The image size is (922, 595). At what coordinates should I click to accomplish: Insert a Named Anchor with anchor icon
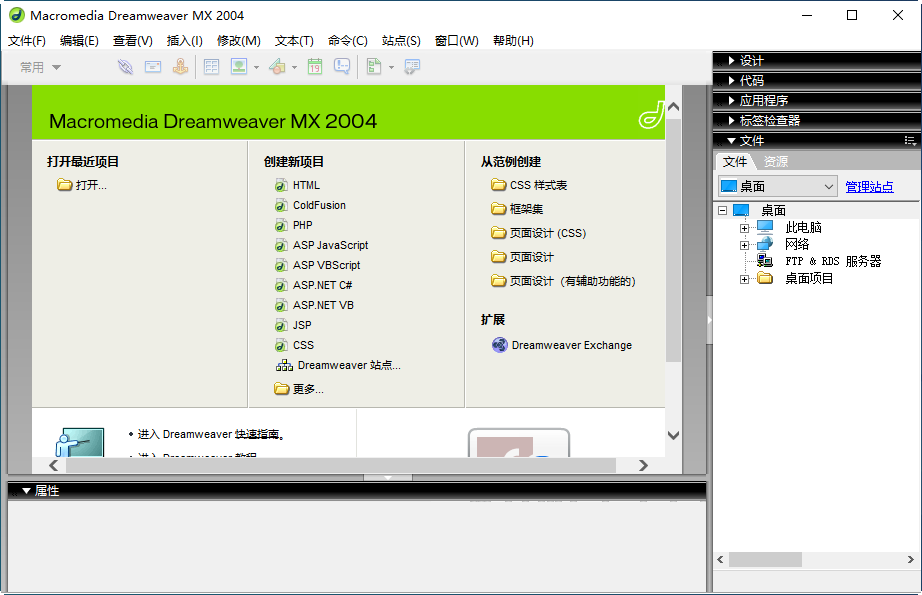181,66
